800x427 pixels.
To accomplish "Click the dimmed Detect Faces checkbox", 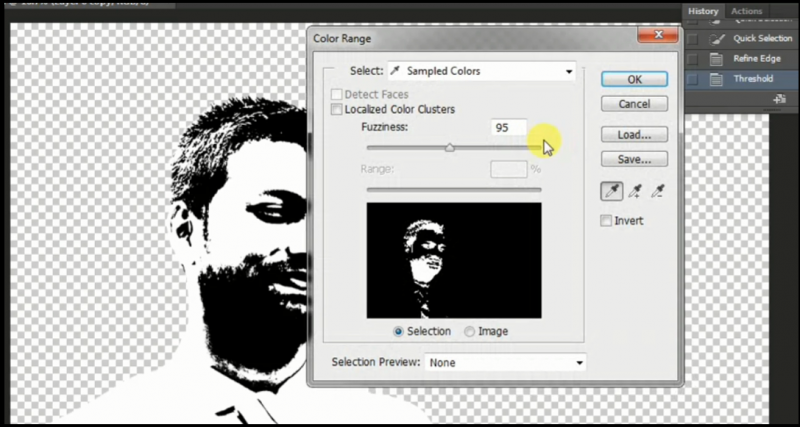I will 336,94.
